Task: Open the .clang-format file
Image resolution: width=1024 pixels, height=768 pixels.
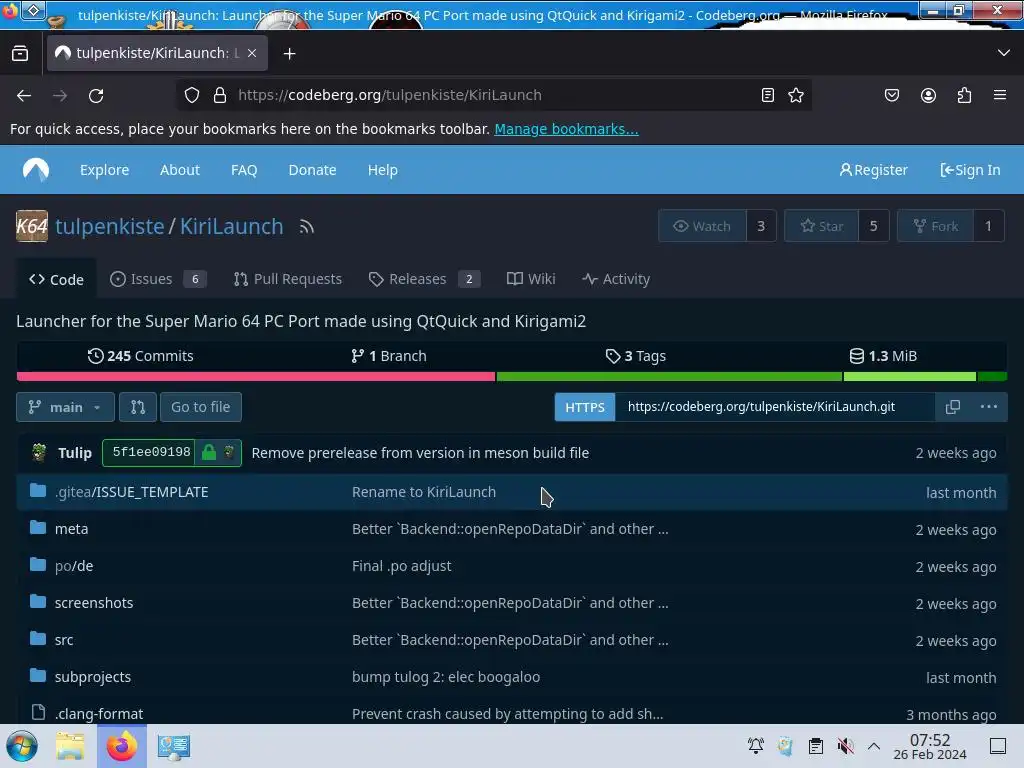Action: pyautogui.click(x=99, y=714)
